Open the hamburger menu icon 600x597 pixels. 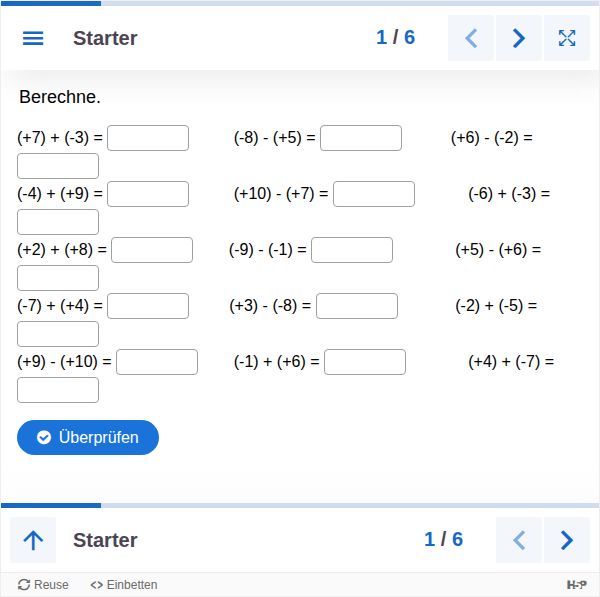(33, 38)
